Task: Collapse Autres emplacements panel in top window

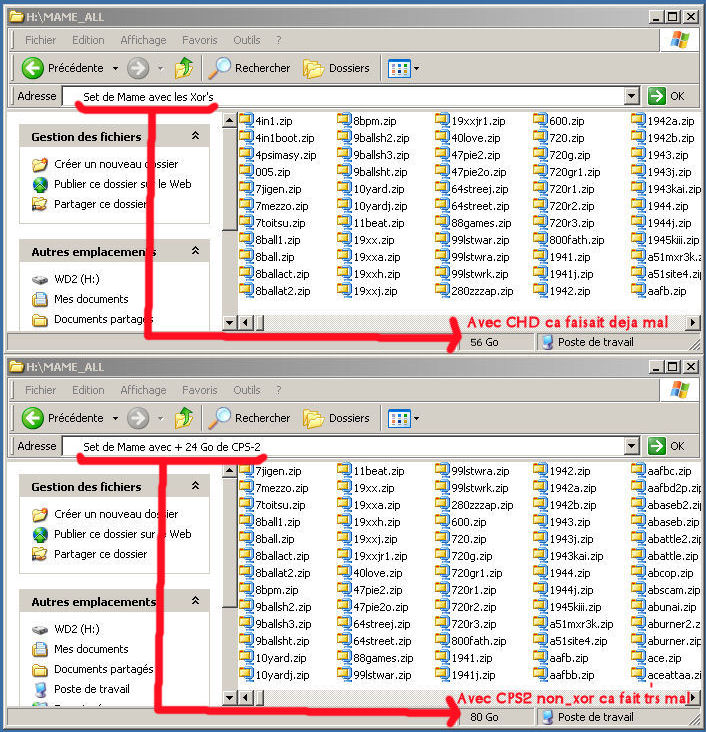Action: 196,251
